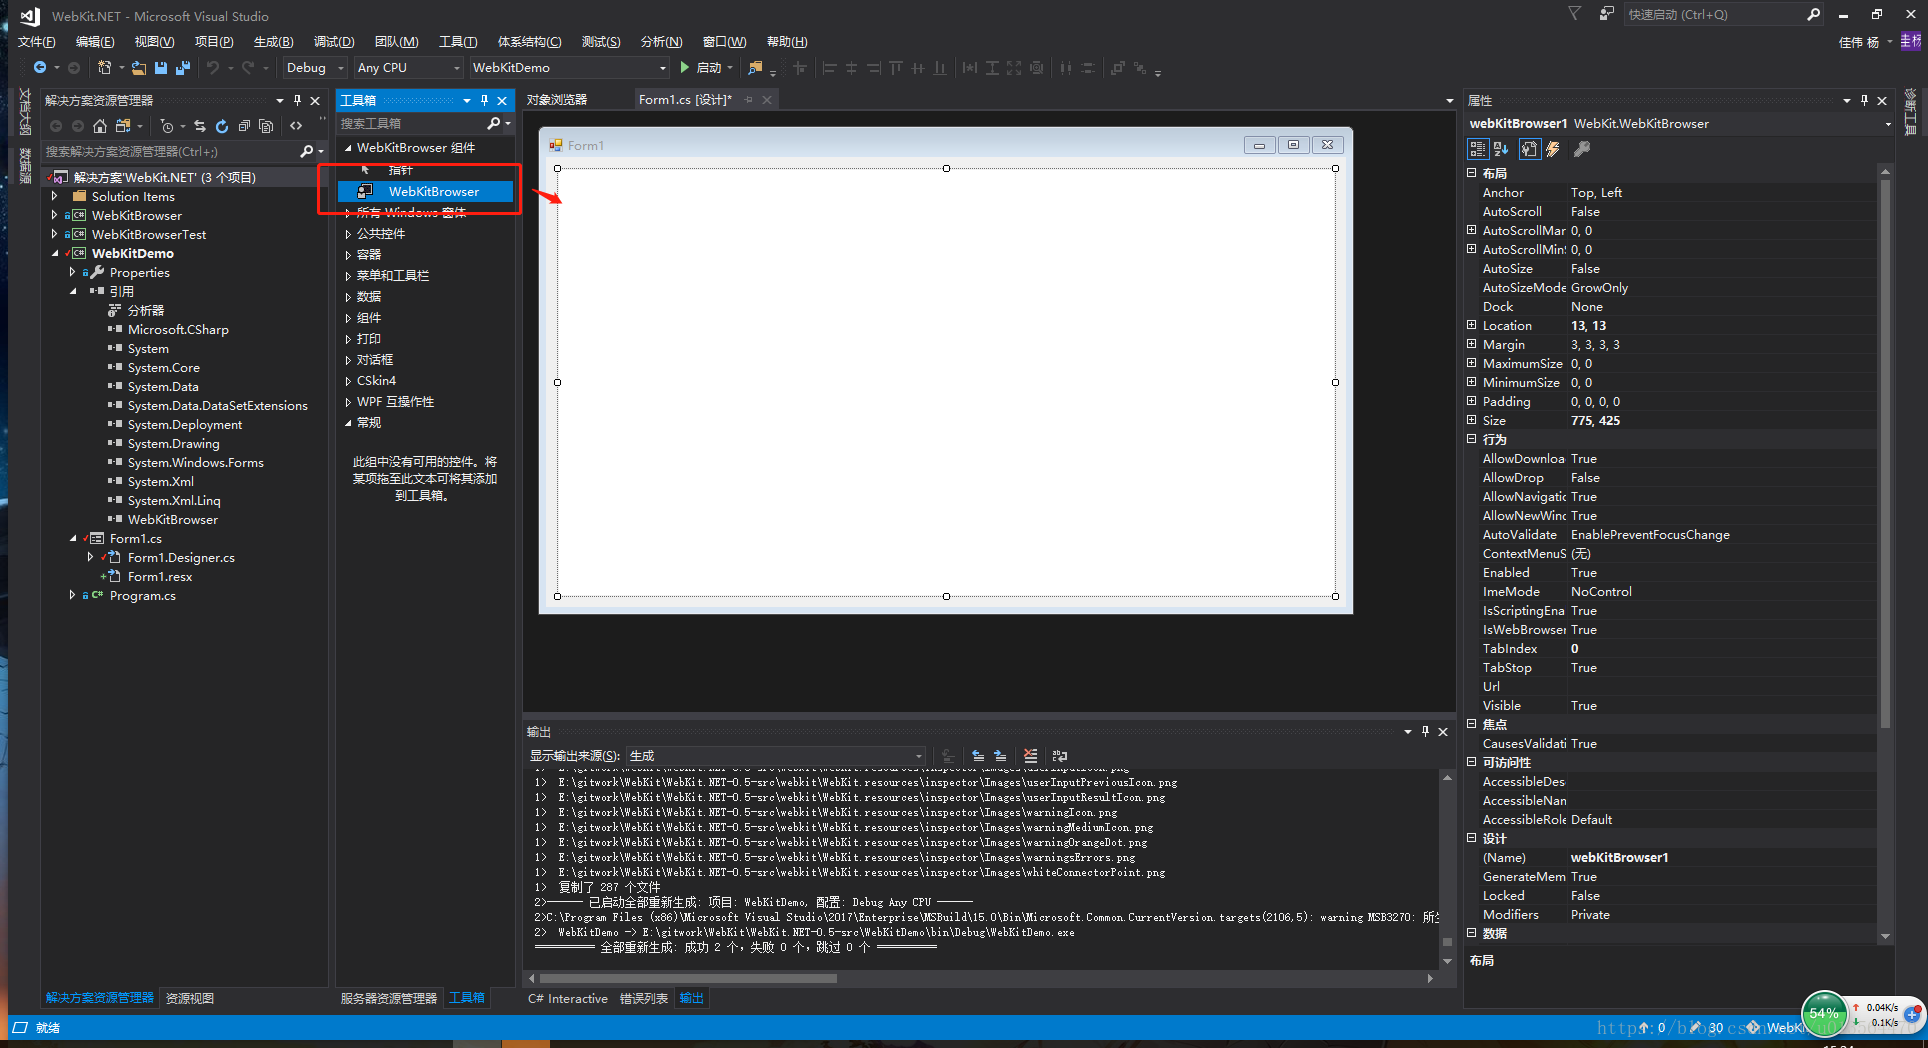Click the (Name) property value webKitBrowser1
The image size is (1928, 1048).
(1720, 858)
